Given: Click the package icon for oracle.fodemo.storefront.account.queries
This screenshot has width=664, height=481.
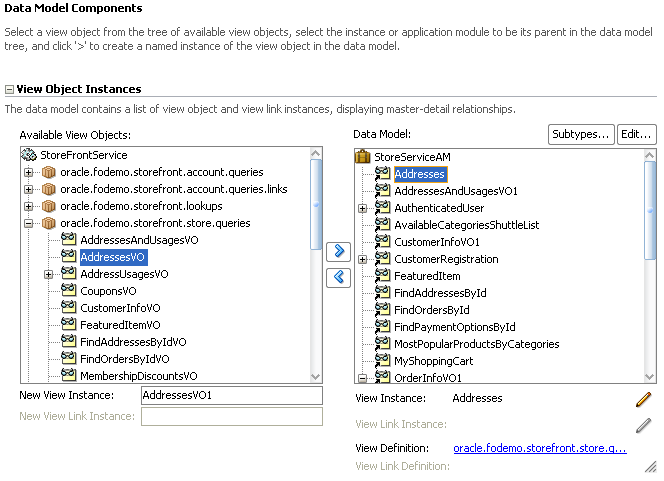Looking at the screenshot, I should point(49,172).
